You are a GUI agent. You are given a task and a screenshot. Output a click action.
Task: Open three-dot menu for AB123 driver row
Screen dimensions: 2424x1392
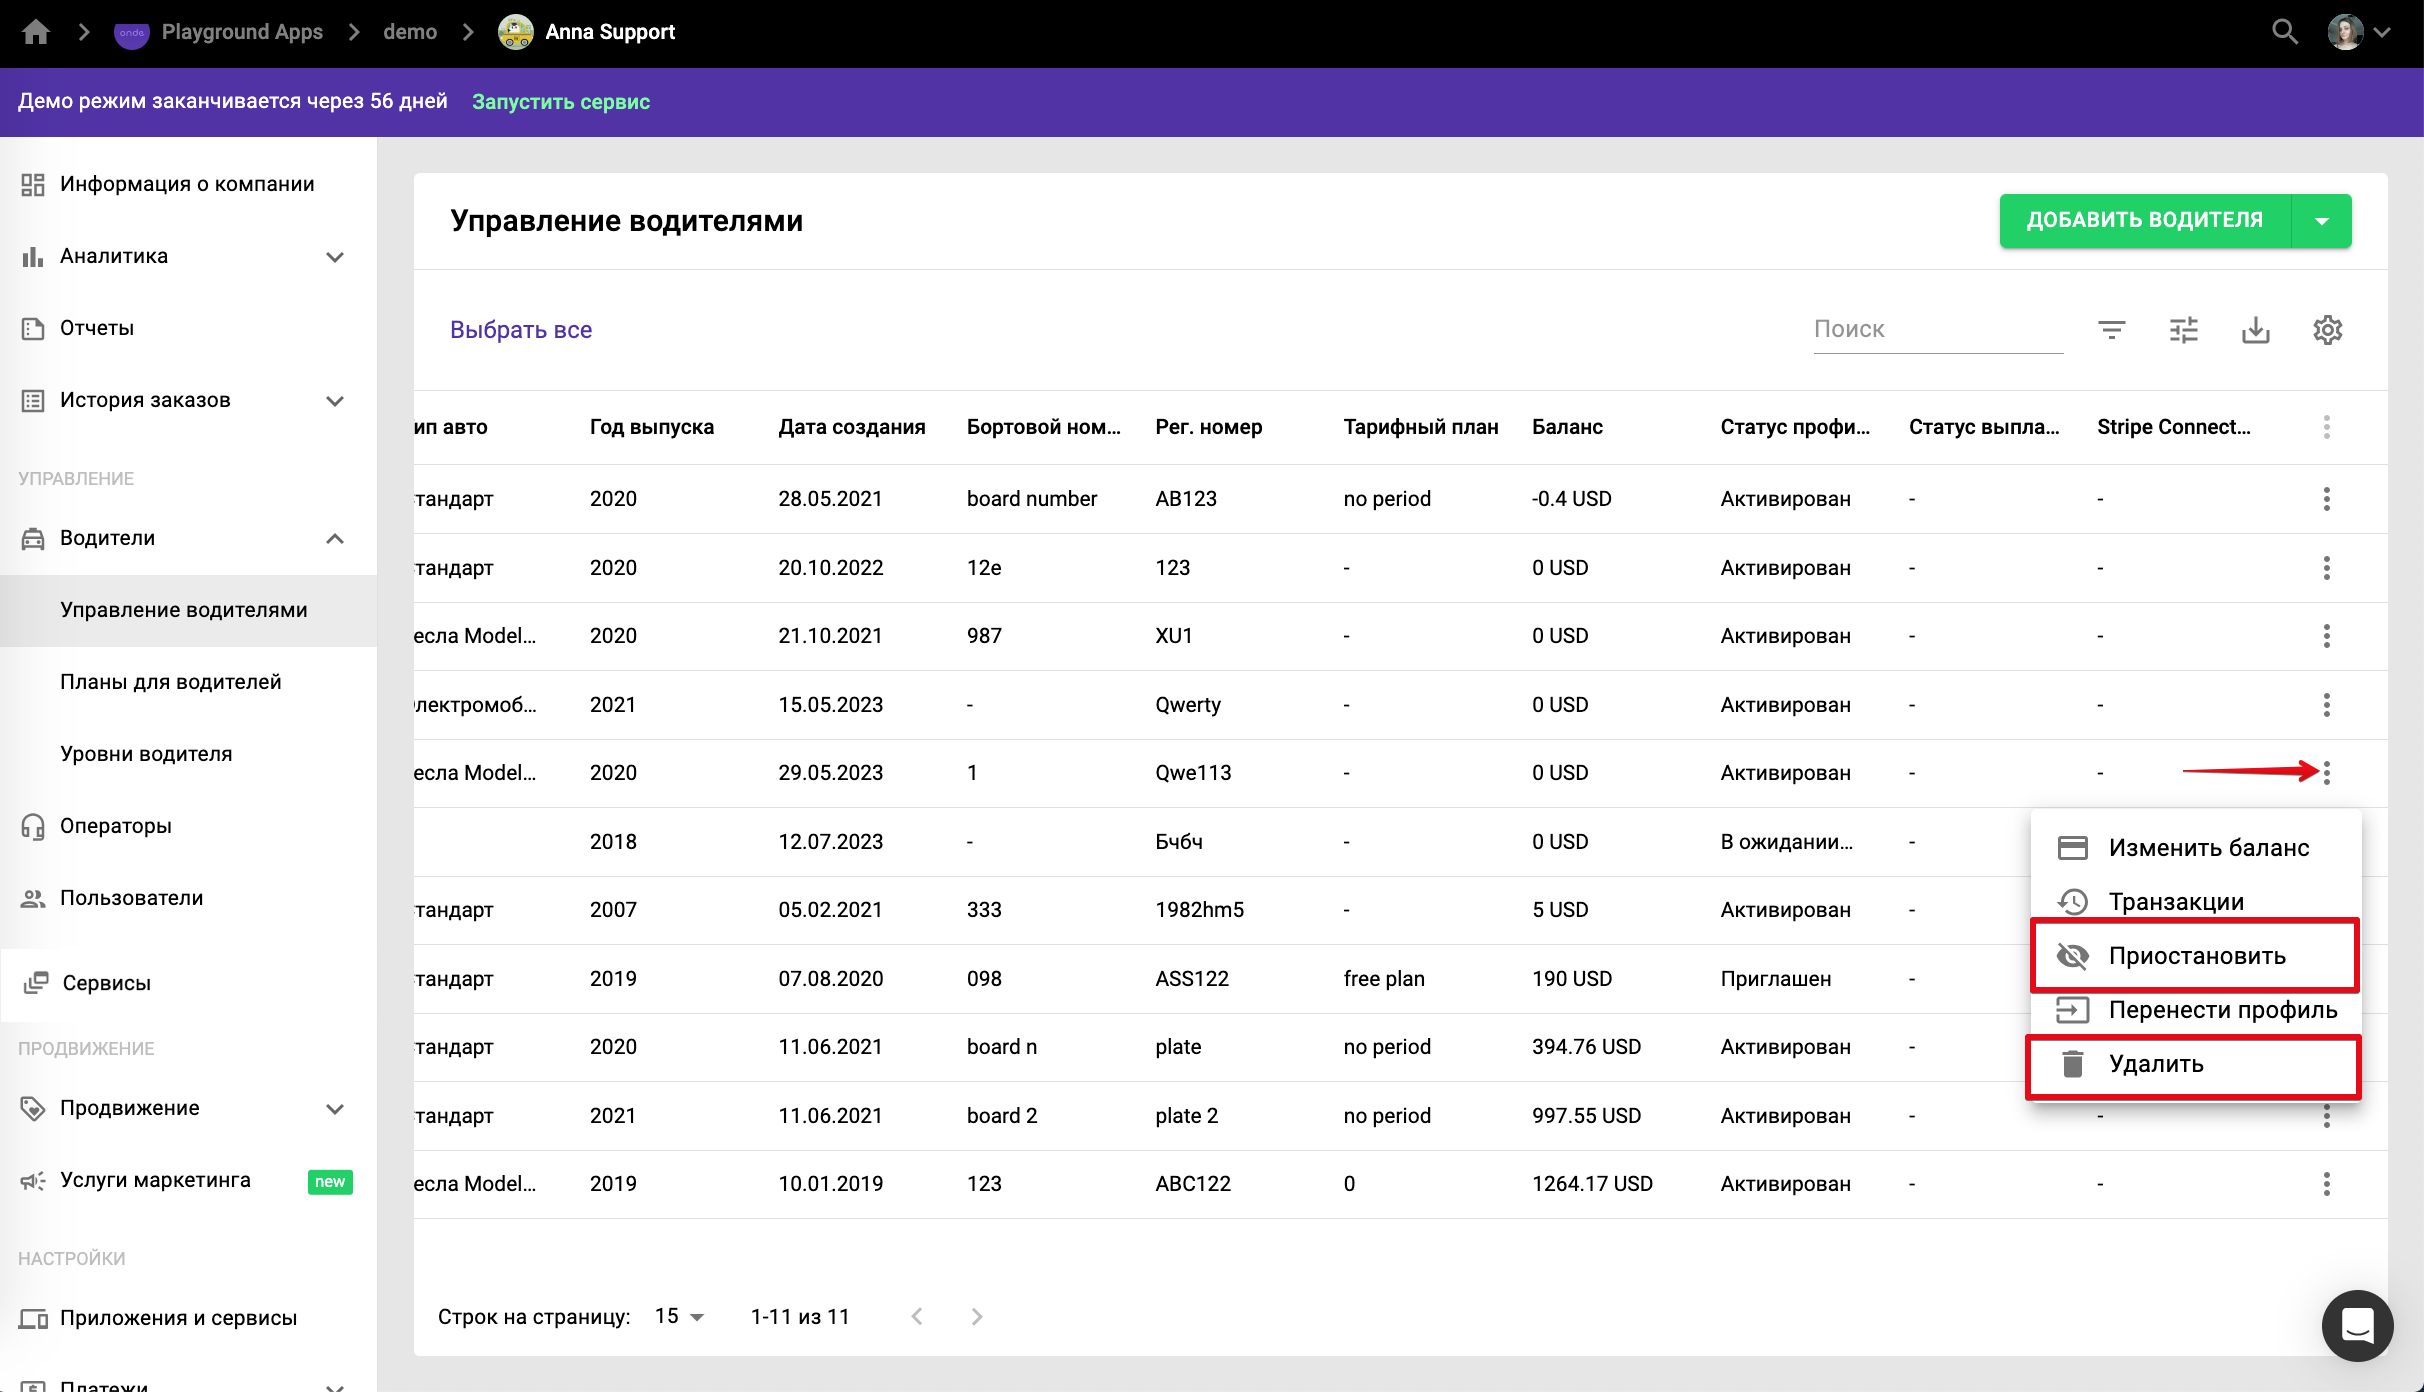coord(2326,499)
